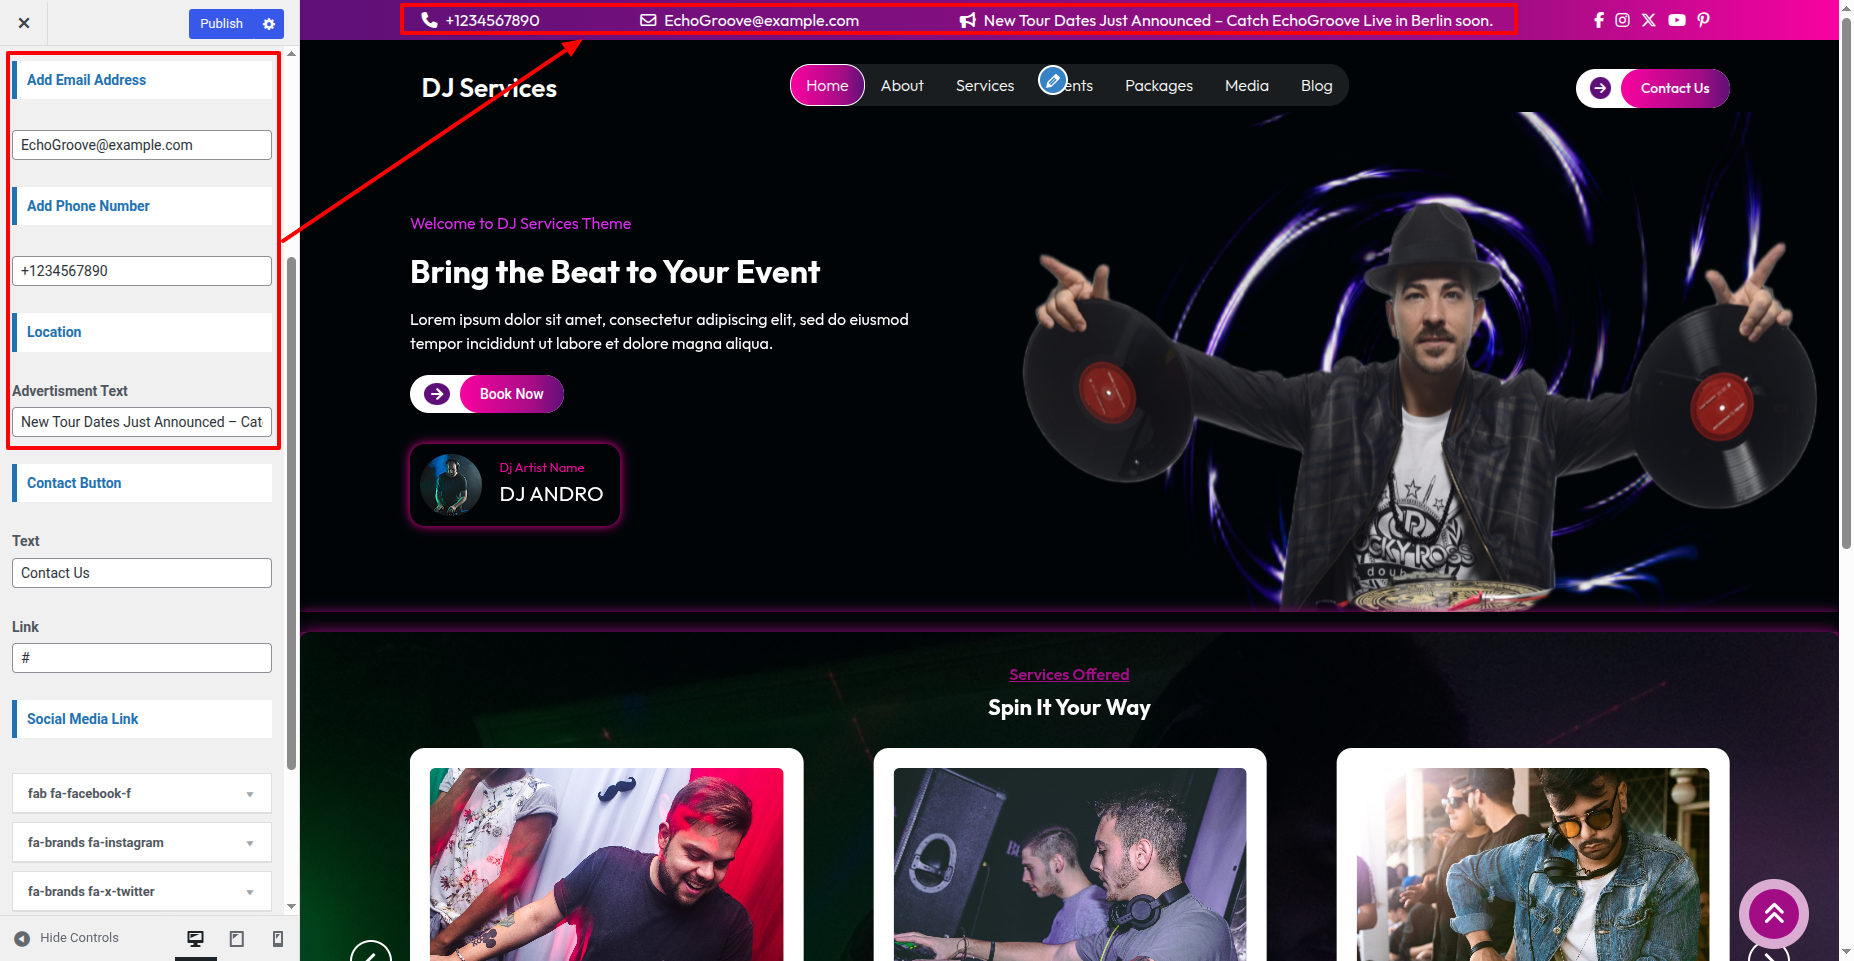The height and width of the screenshot is (961, 1854).
Task: Click the scroll-to-top double arrow button
Action: tap(1773, 913)
